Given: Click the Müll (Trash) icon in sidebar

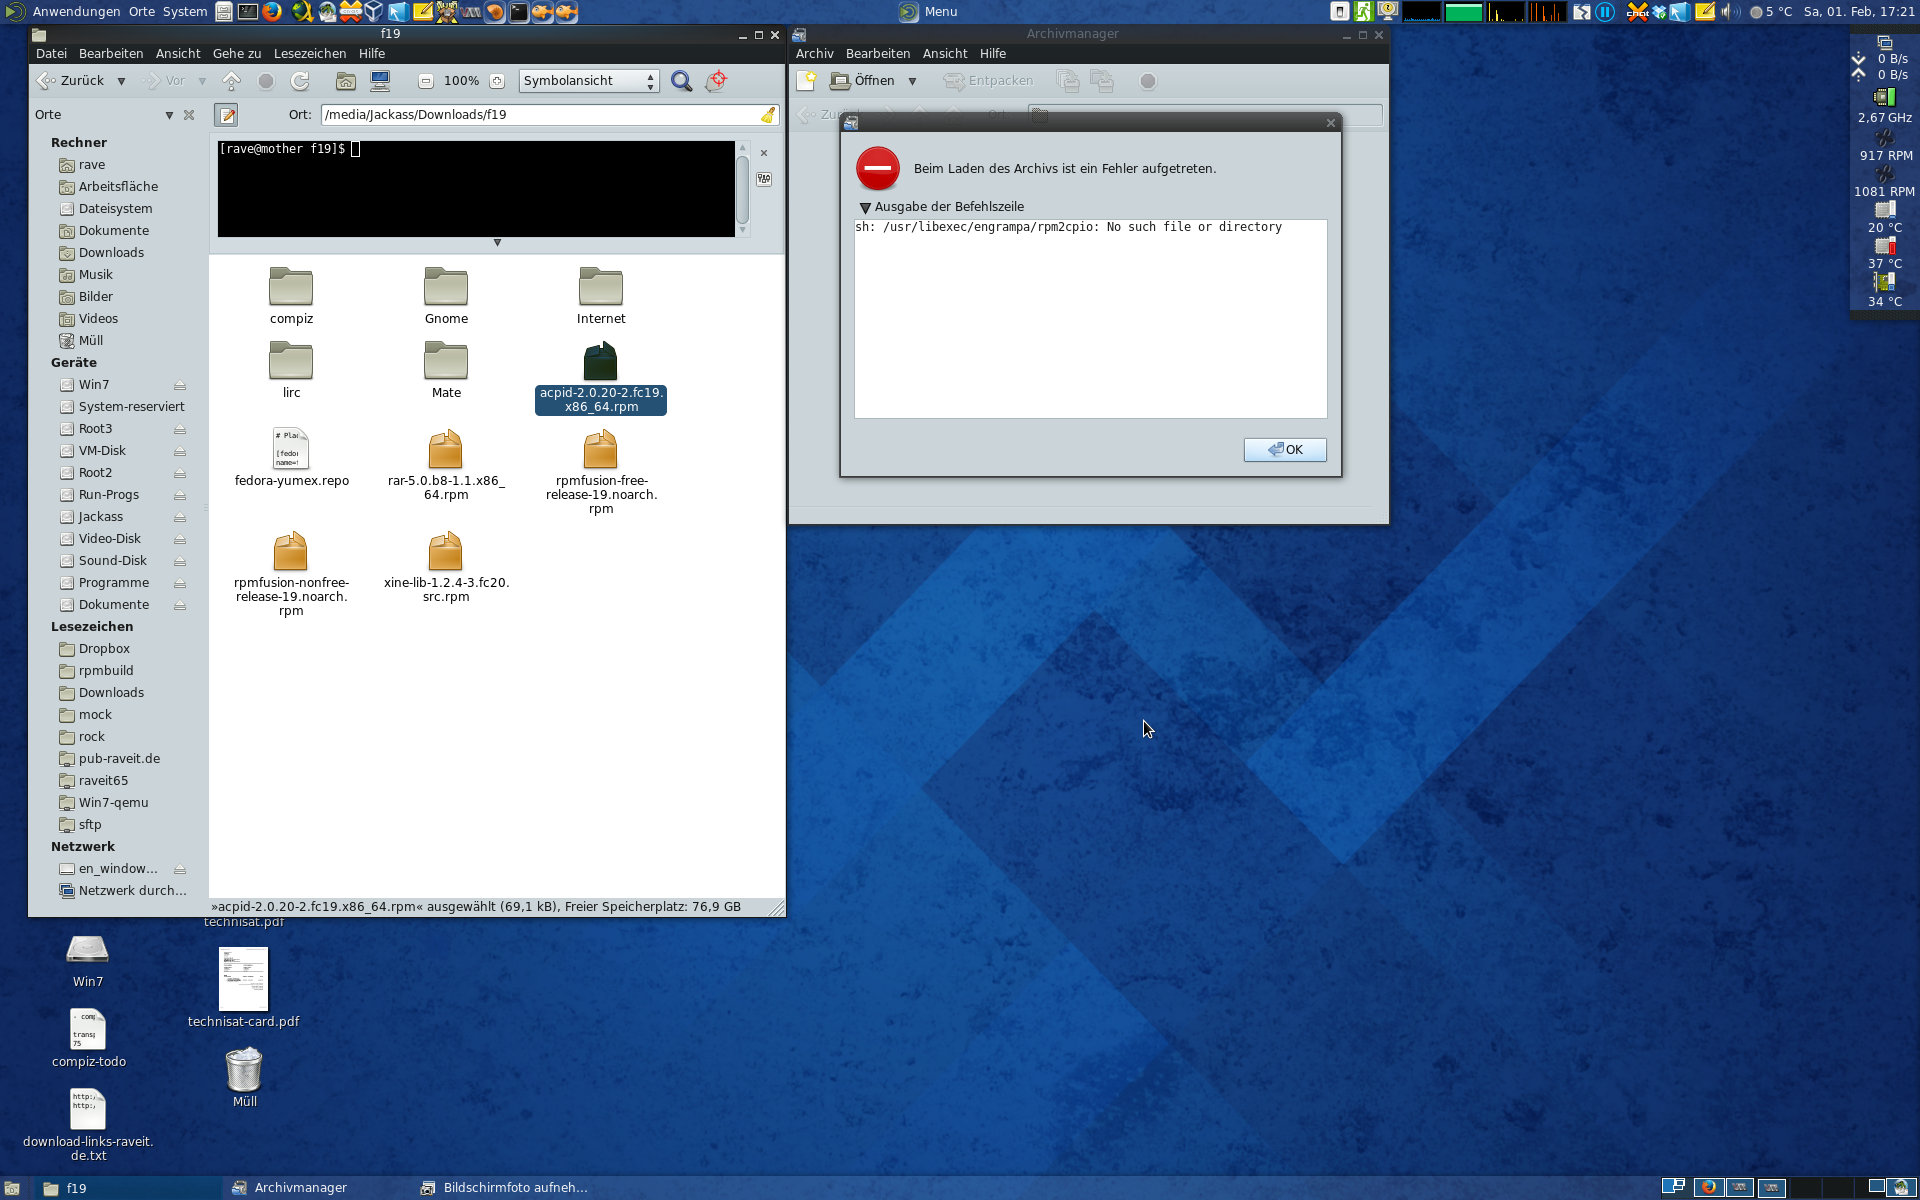Looking at the screenshot, I should (x=90, y=339).
